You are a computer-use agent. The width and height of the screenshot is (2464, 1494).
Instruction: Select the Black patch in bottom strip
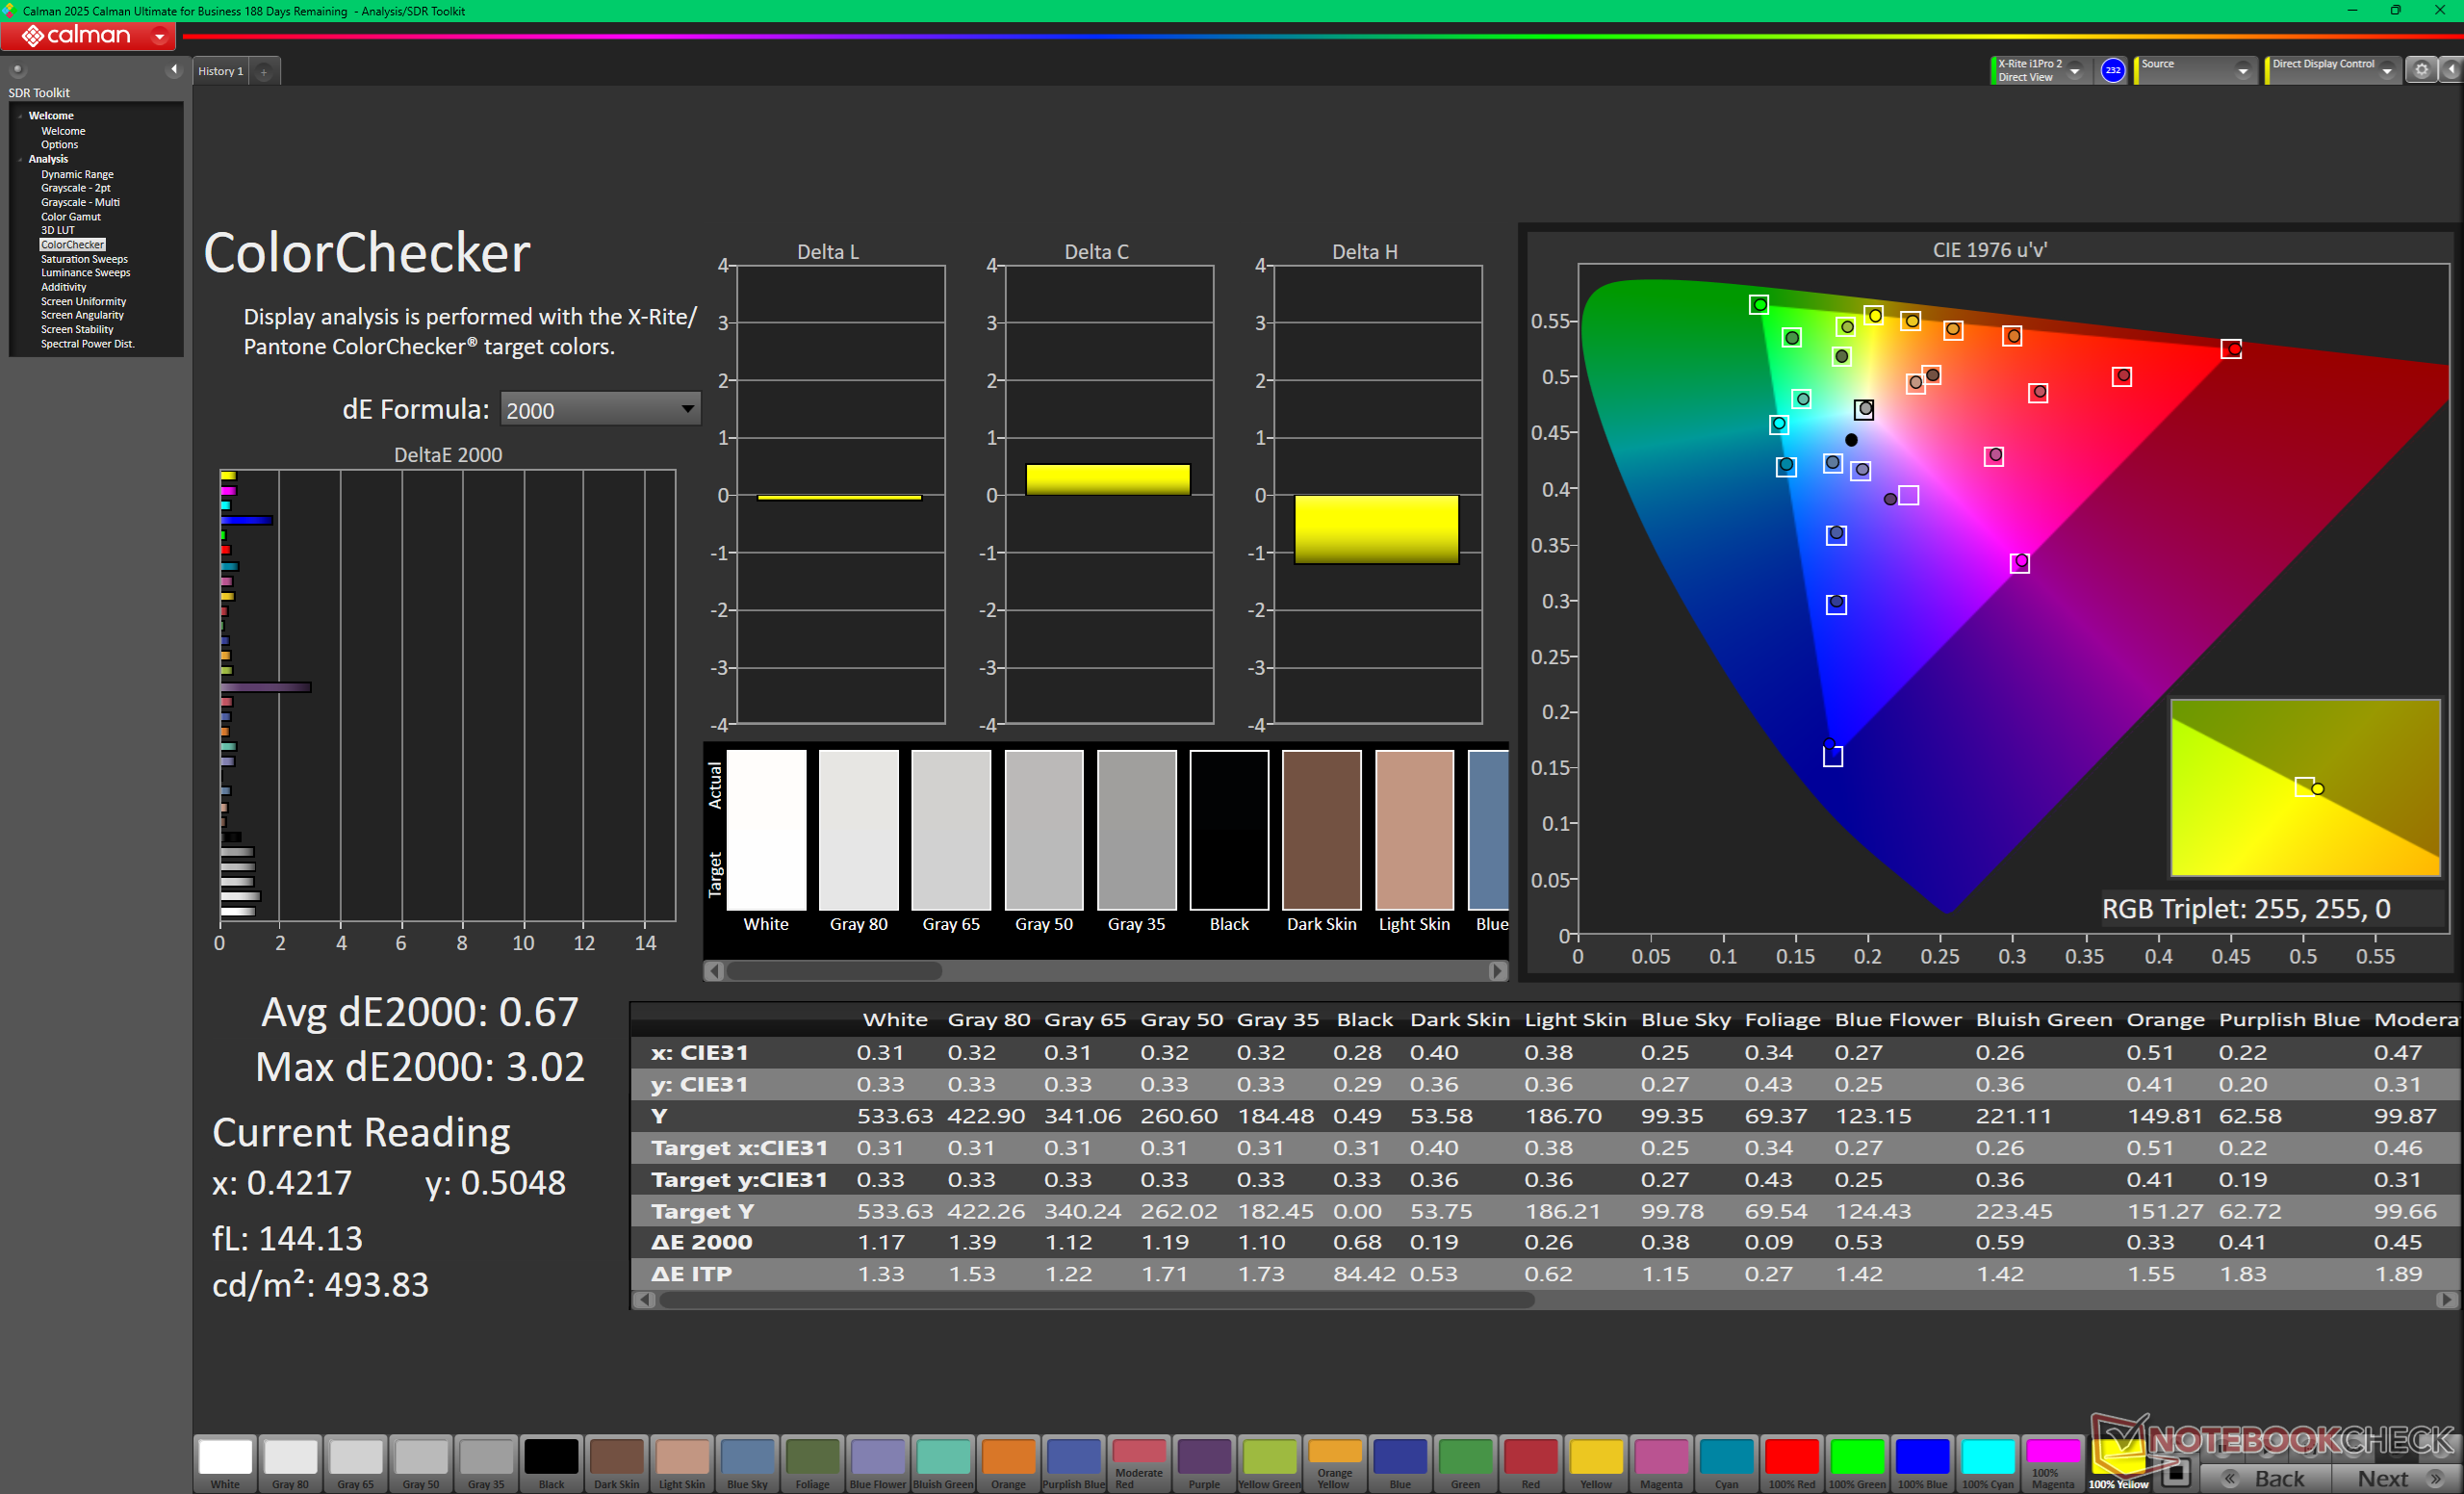(x=551, y=1464)
